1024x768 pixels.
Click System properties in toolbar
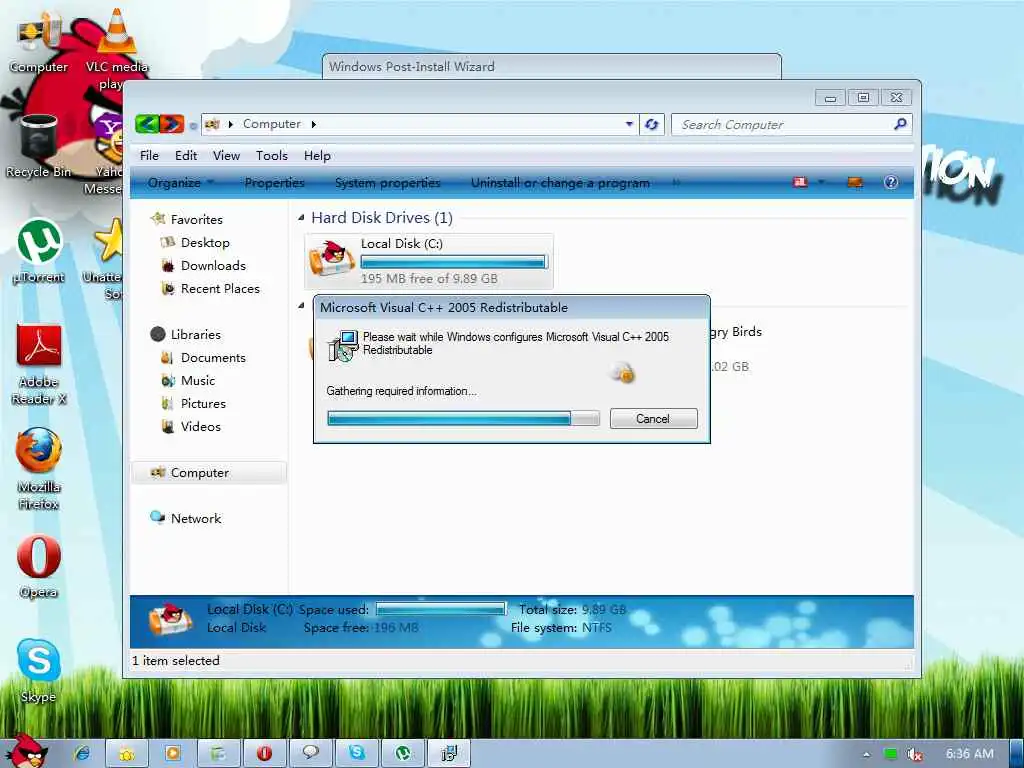387,183
